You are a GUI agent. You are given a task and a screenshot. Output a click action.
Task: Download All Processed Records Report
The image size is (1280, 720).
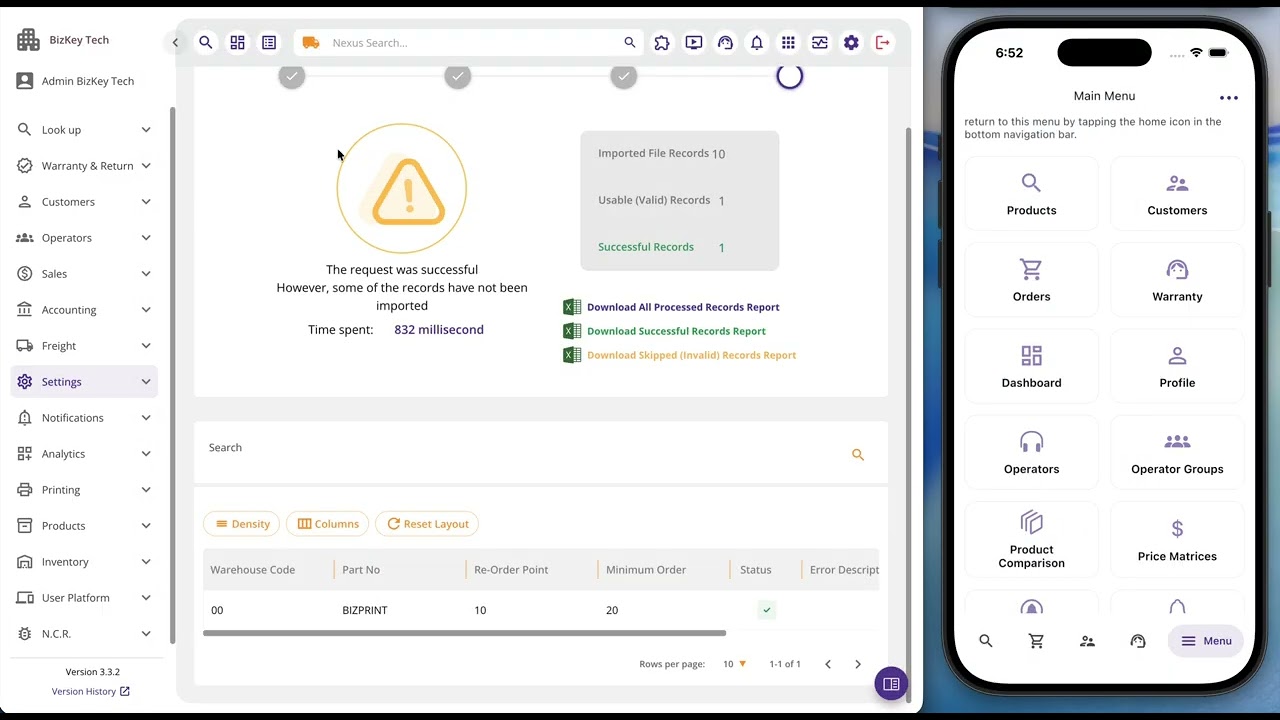(671, 307)
